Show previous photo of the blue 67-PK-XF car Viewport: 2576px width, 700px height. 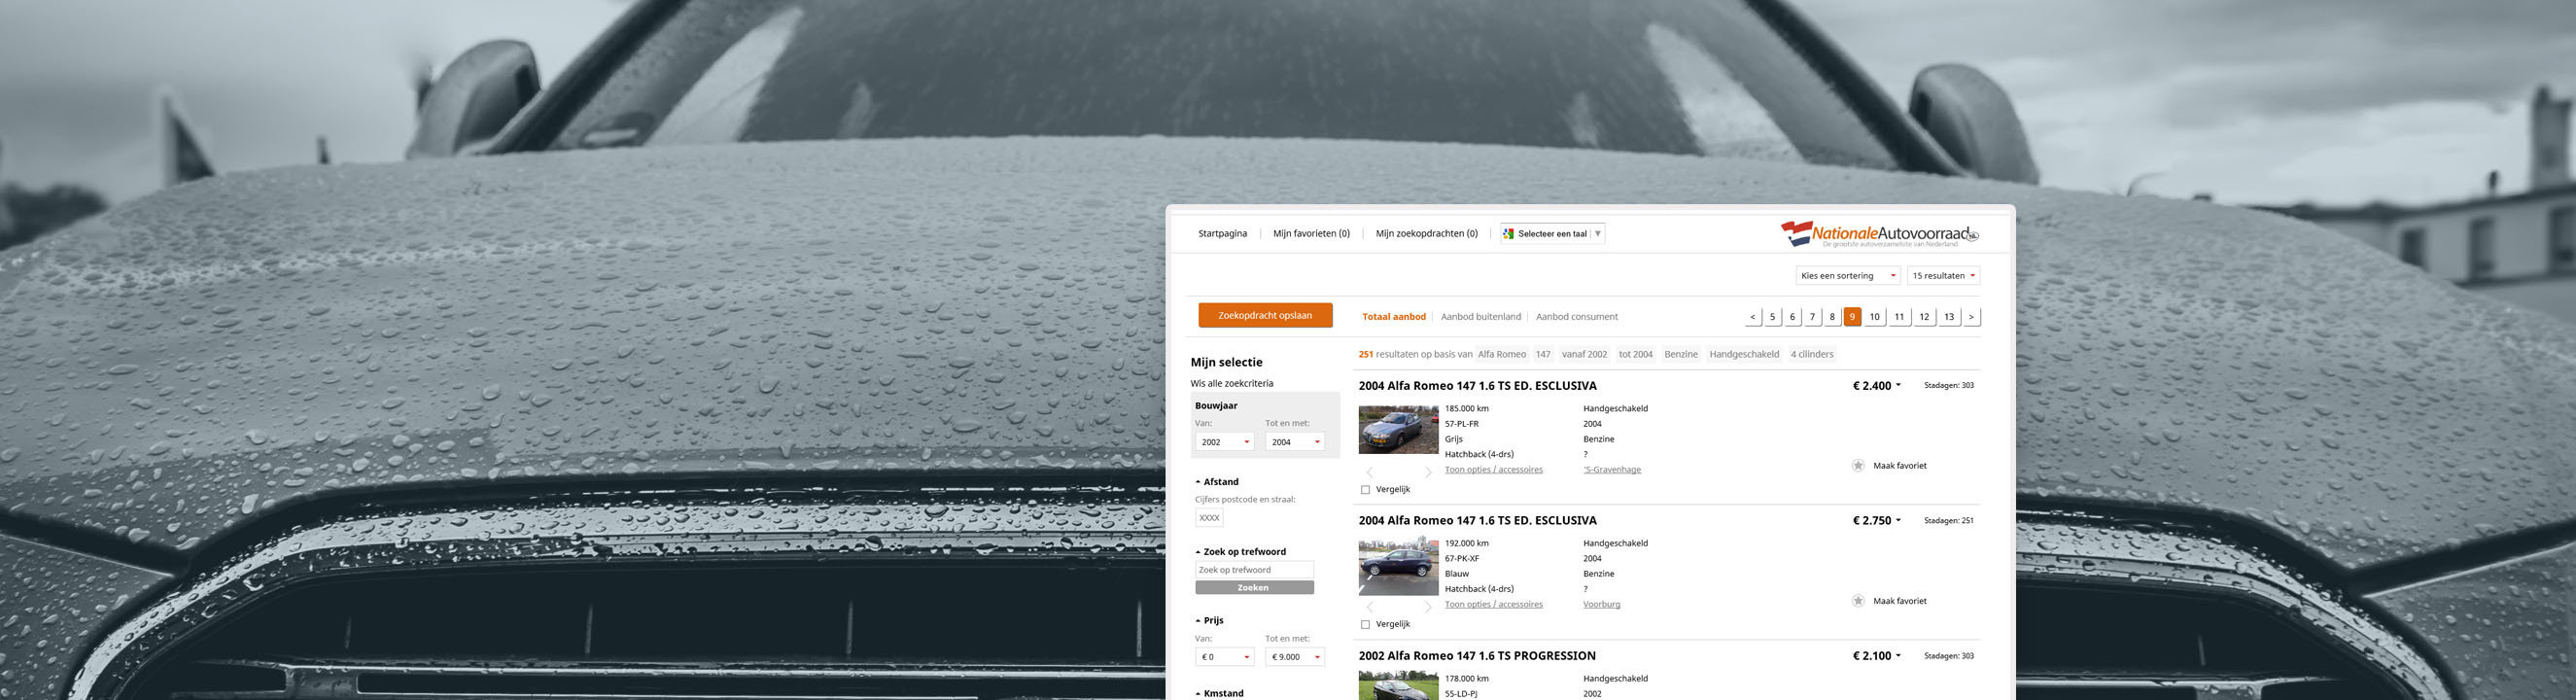point(1370,607)
